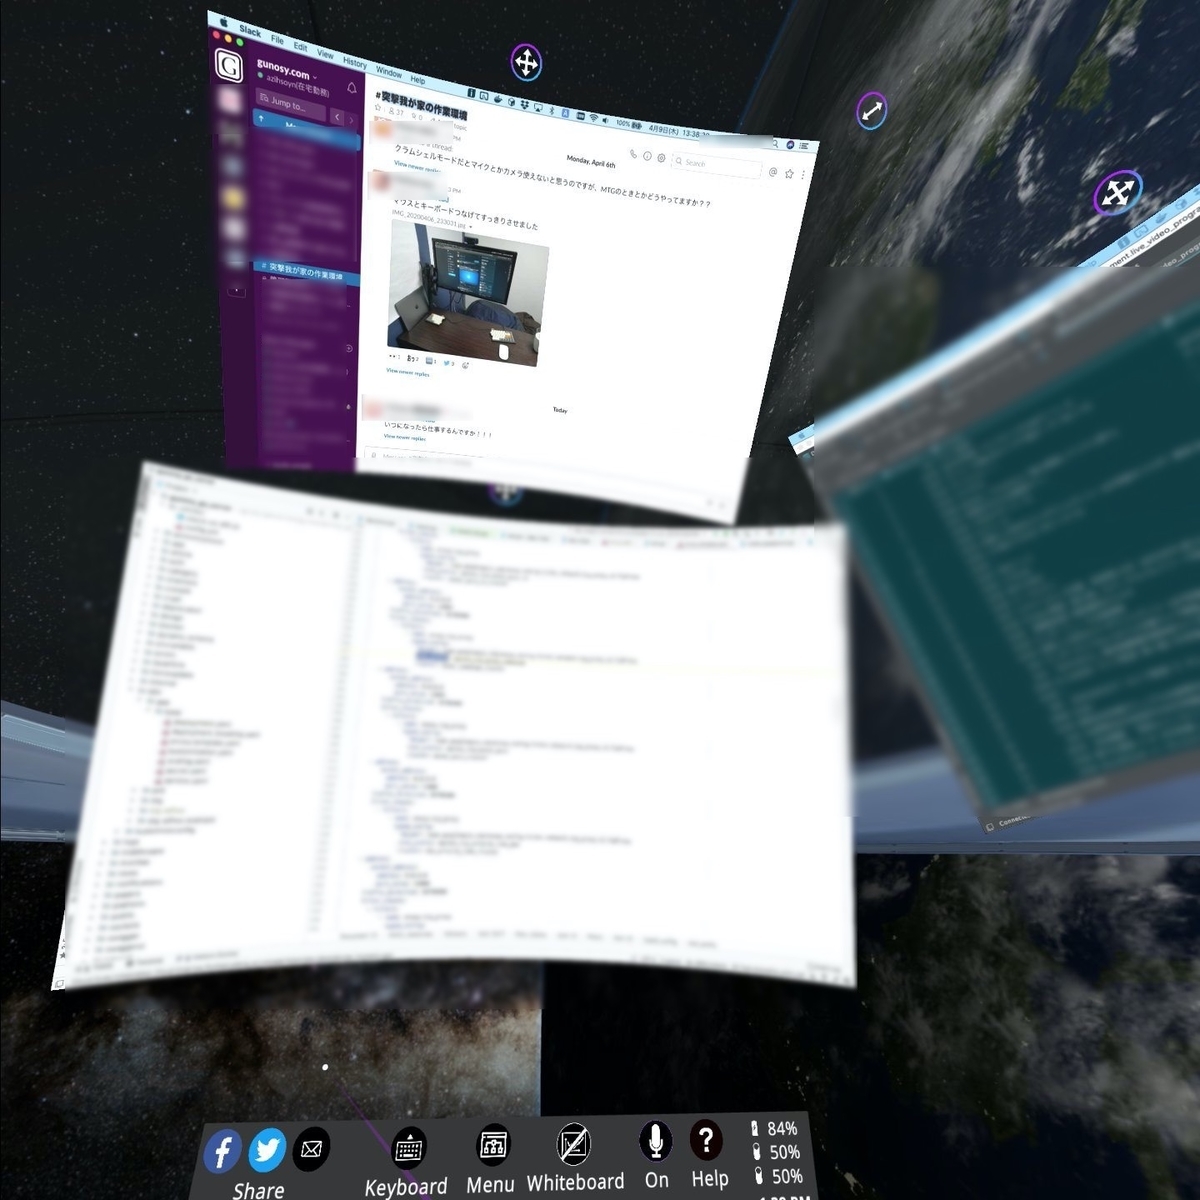The height and width of the screenshot is (1200, 1200).
Task: Click Twitter emoji reaction under photo
Action: (449, 363)
